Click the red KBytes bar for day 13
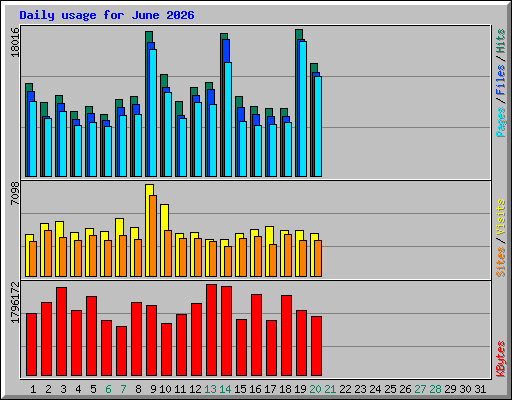 (x=211, y=330)
